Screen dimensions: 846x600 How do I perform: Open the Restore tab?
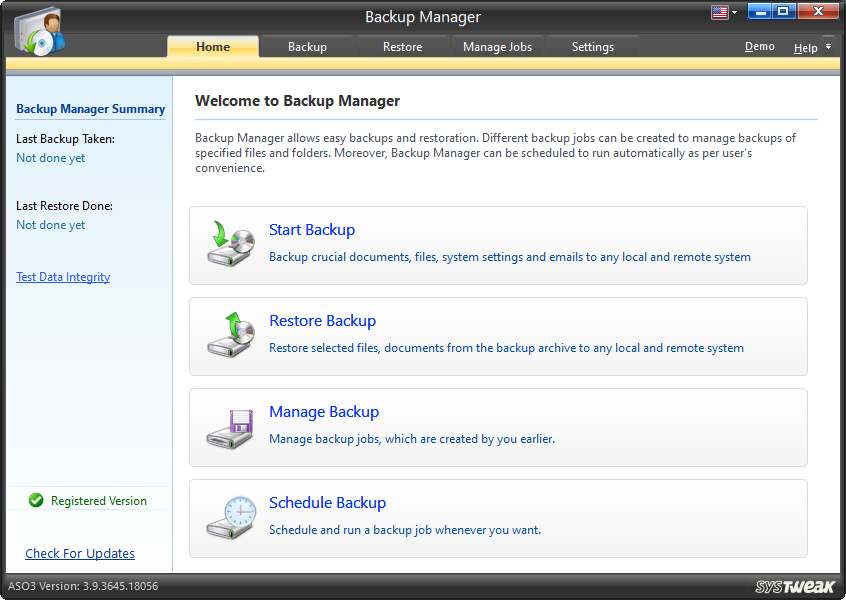(x=402, y=47)
